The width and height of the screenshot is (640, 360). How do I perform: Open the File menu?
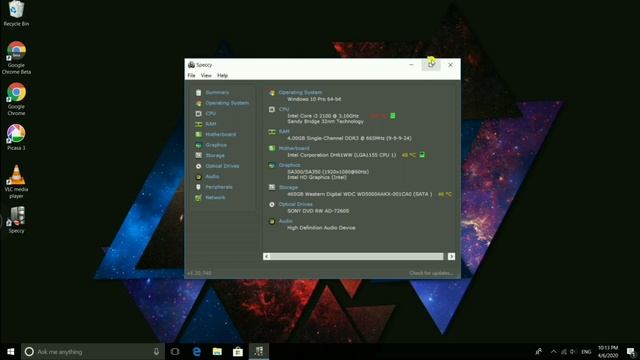[191, 76]
